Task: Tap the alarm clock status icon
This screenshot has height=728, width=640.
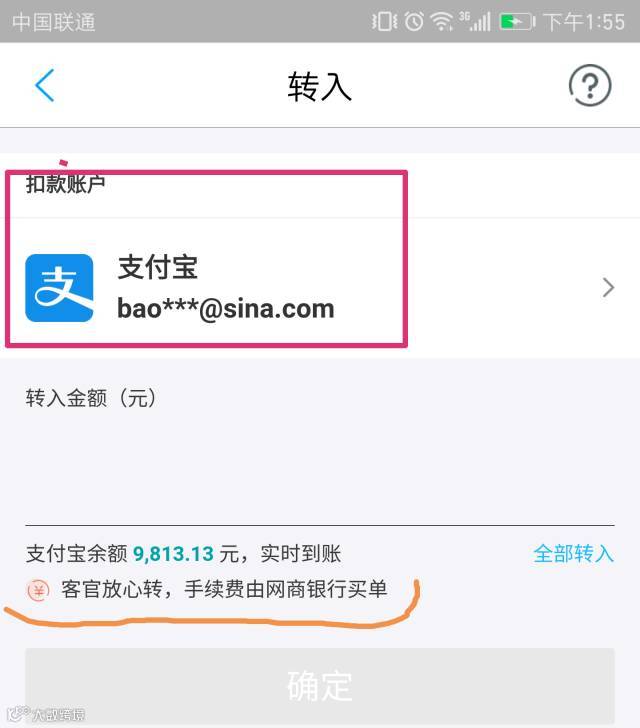Action: coord(414,21)
